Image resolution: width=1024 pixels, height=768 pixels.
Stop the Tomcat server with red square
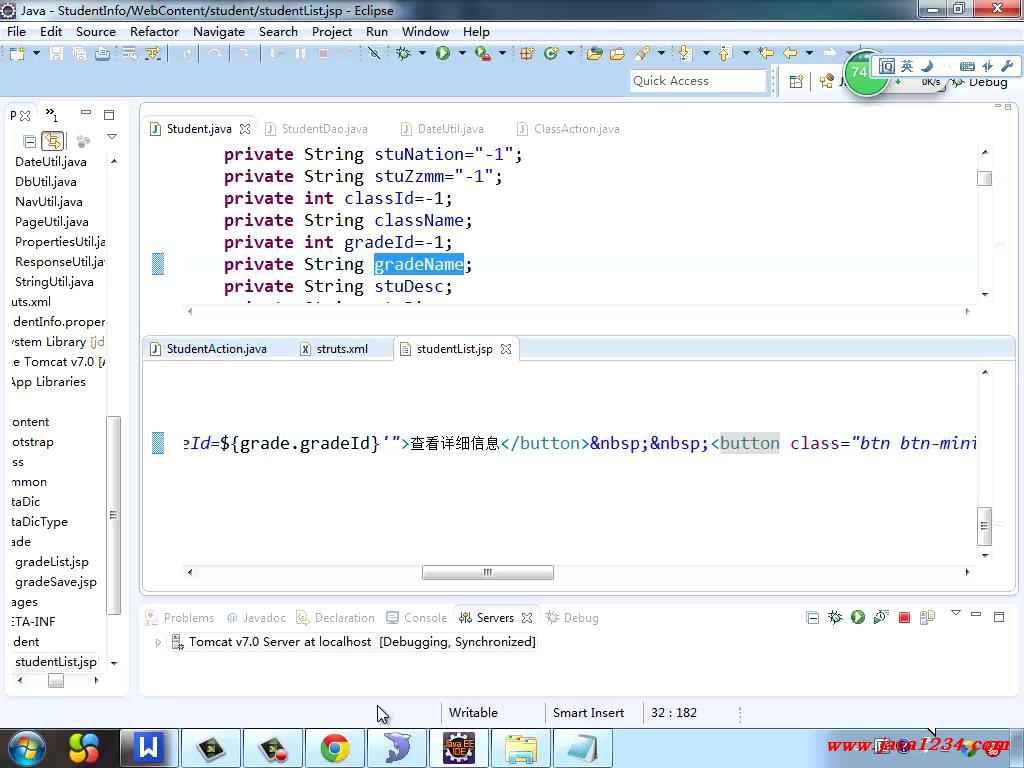[x=904, y=617]
